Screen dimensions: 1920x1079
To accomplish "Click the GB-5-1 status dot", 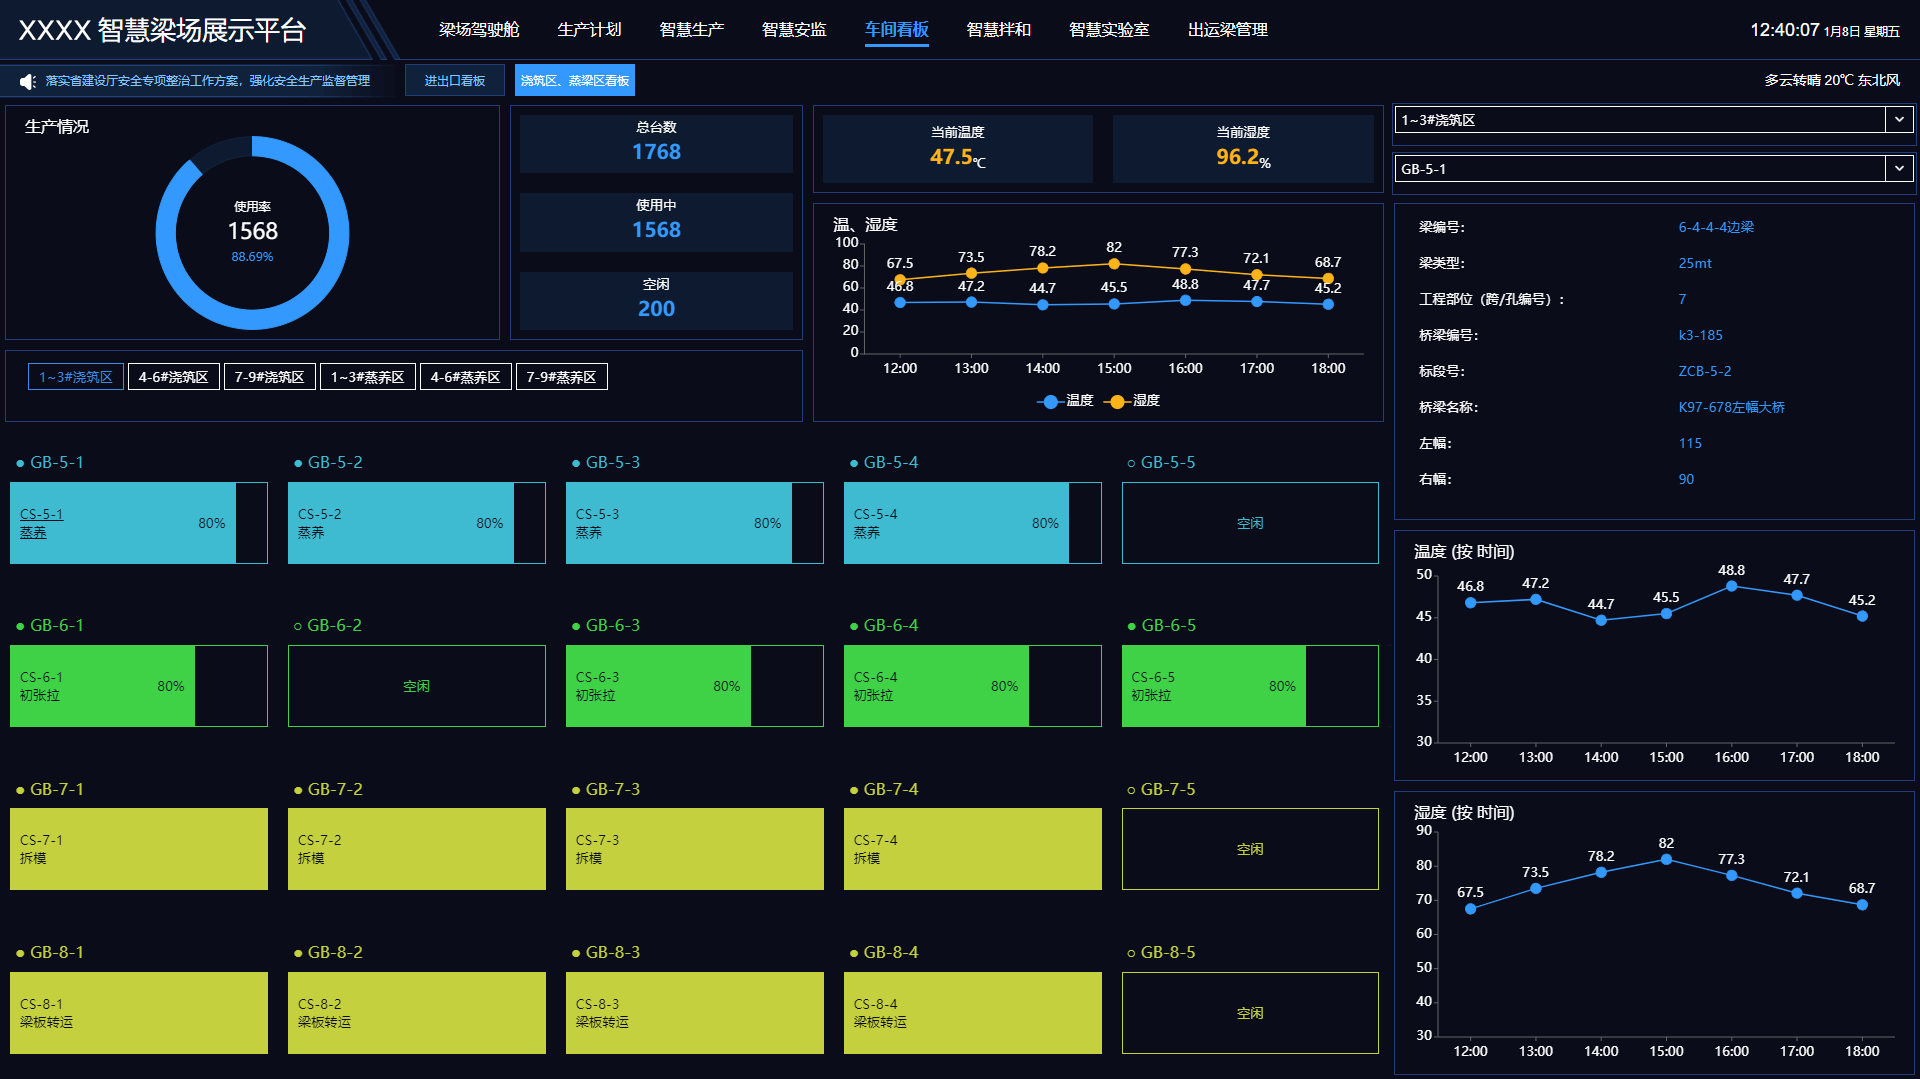I will pyautogui.click(x=20, y=463).
